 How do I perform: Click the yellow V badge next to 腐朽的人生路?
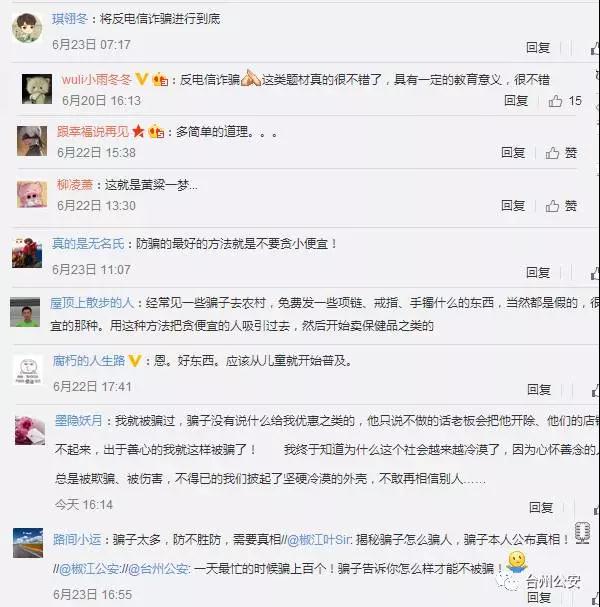(x=135, y=361)
